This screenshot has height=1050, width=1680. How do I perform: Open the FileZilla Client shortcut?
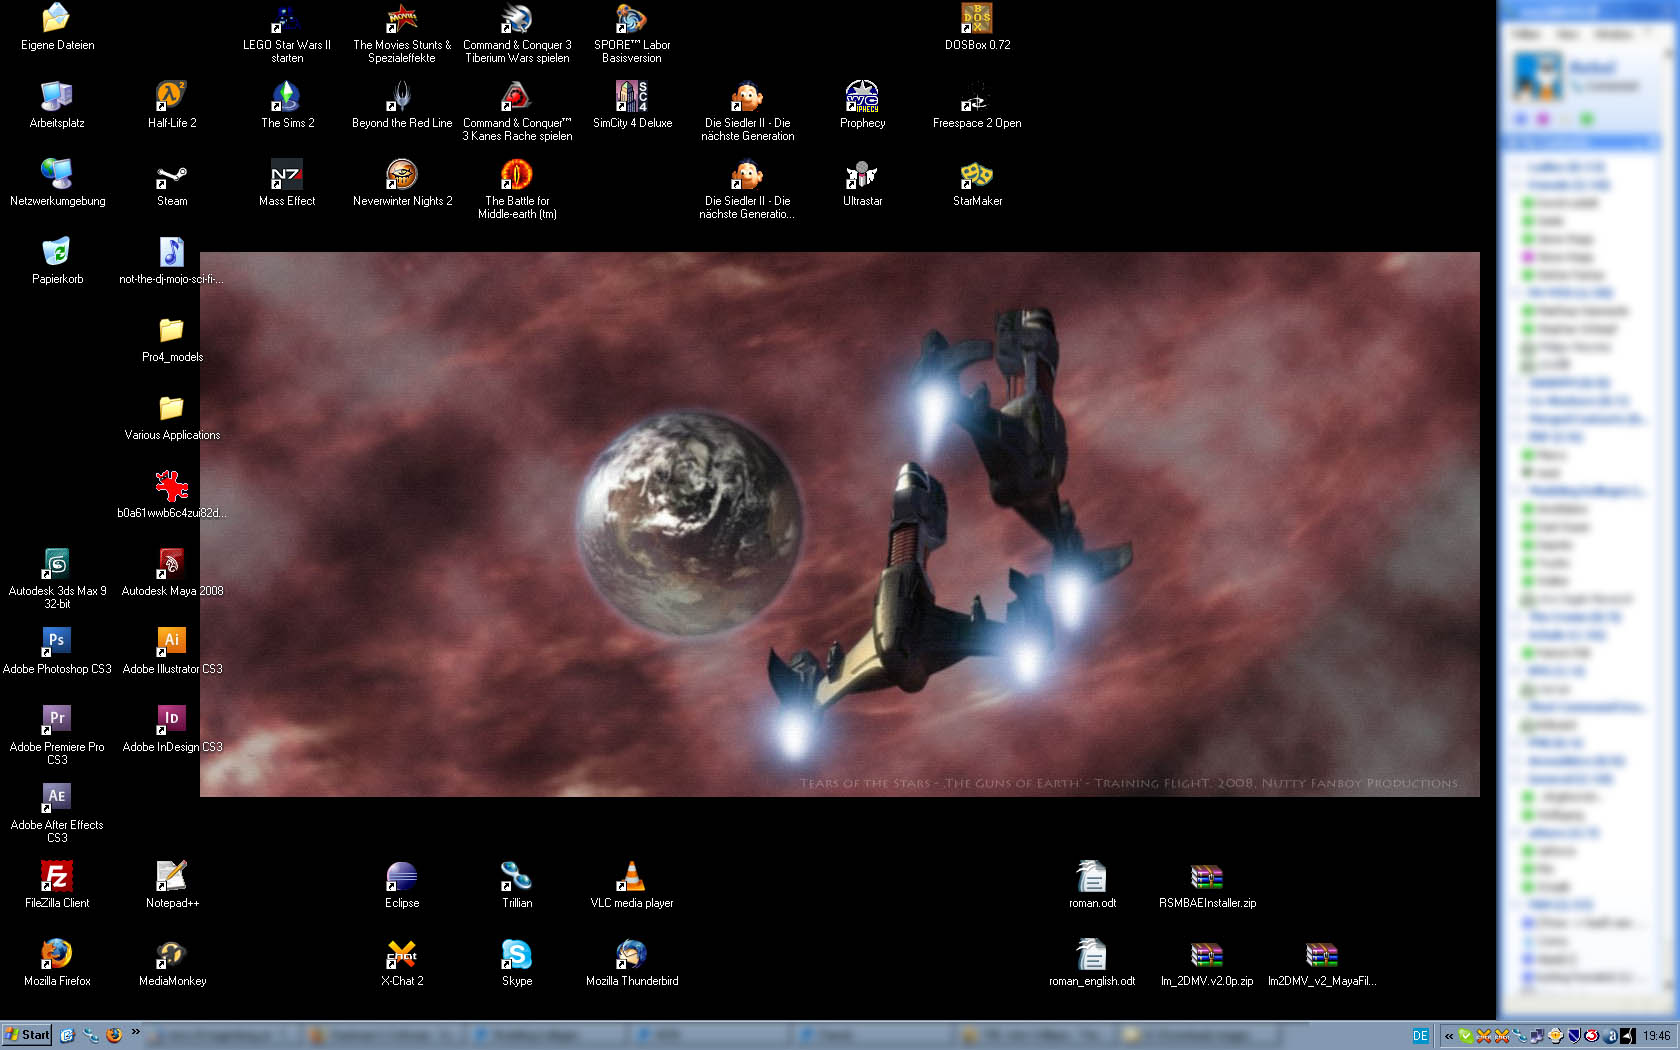click(57, 877)
